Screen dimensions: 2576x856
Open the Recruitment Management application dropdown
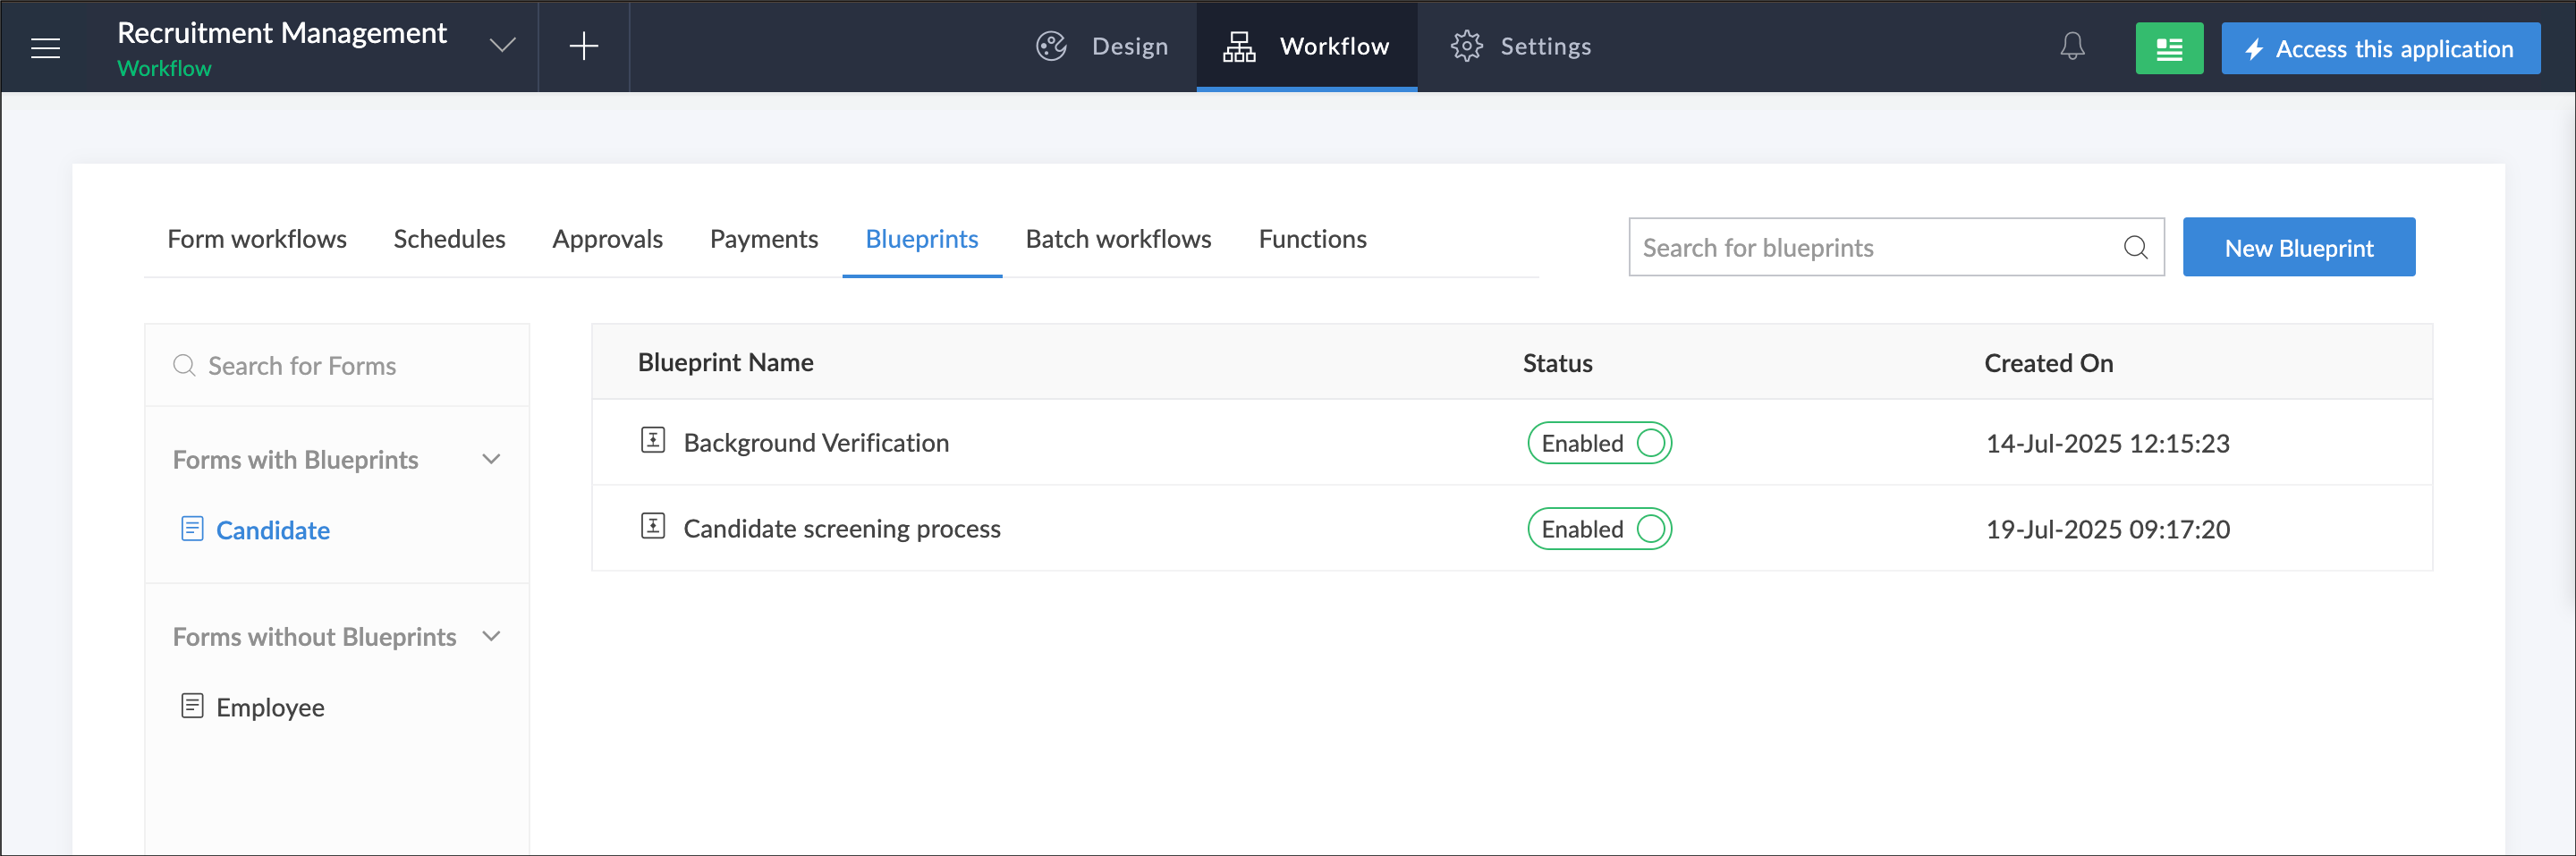coord(502,46)
